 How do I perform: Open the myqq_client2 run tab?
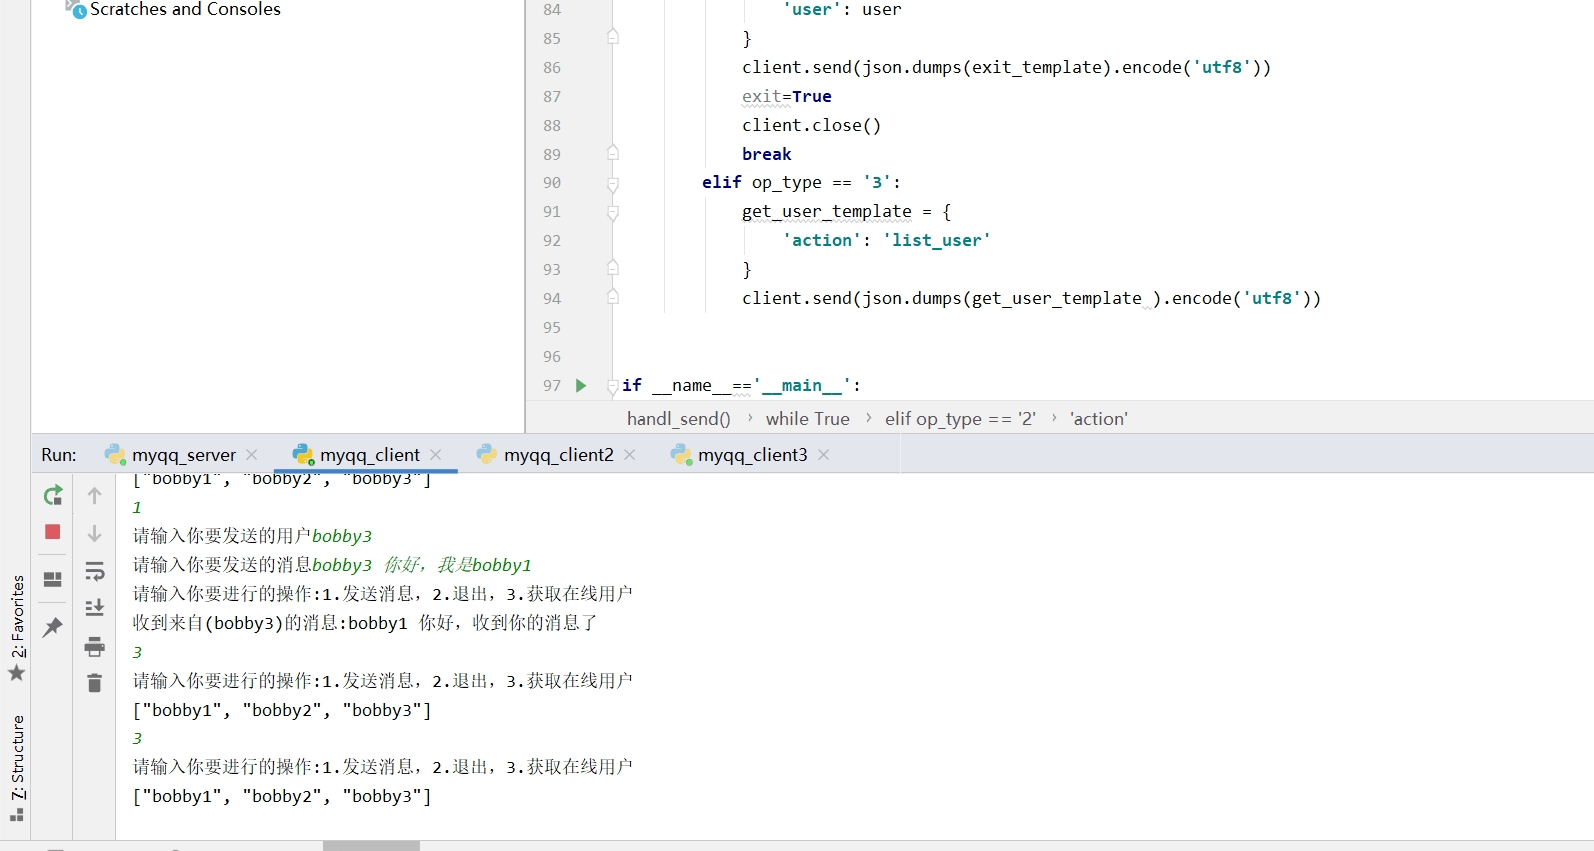[x=559, y=455]
